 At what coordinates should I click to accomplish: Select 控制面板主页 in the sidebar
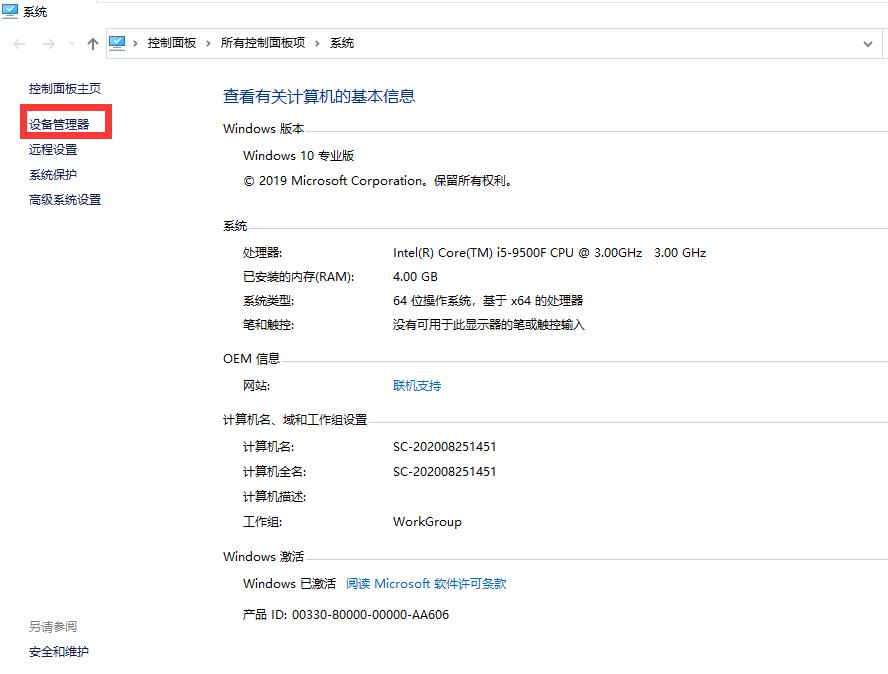[68, 88]
